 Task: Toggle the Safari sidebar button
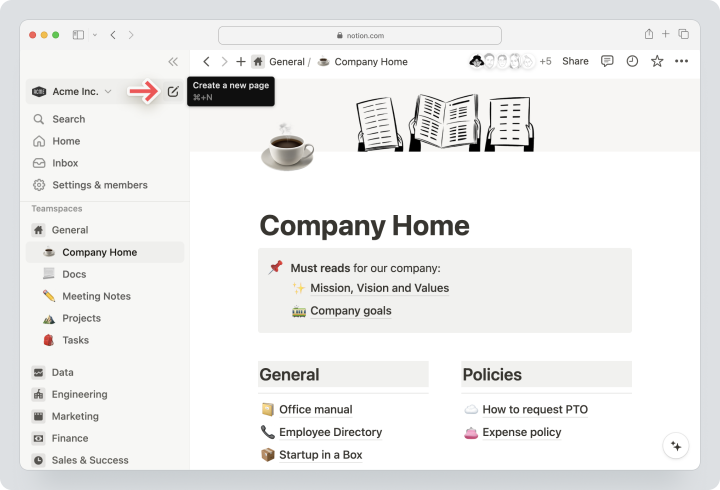point(78,35)
